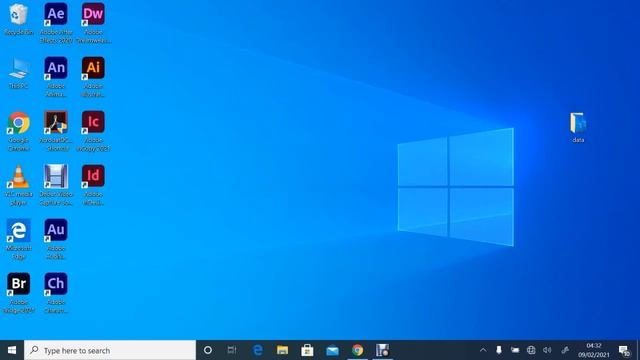Open Microsoft Store from the taskbar
This screenshot has height=360, width=640.
tap(307, 350)
